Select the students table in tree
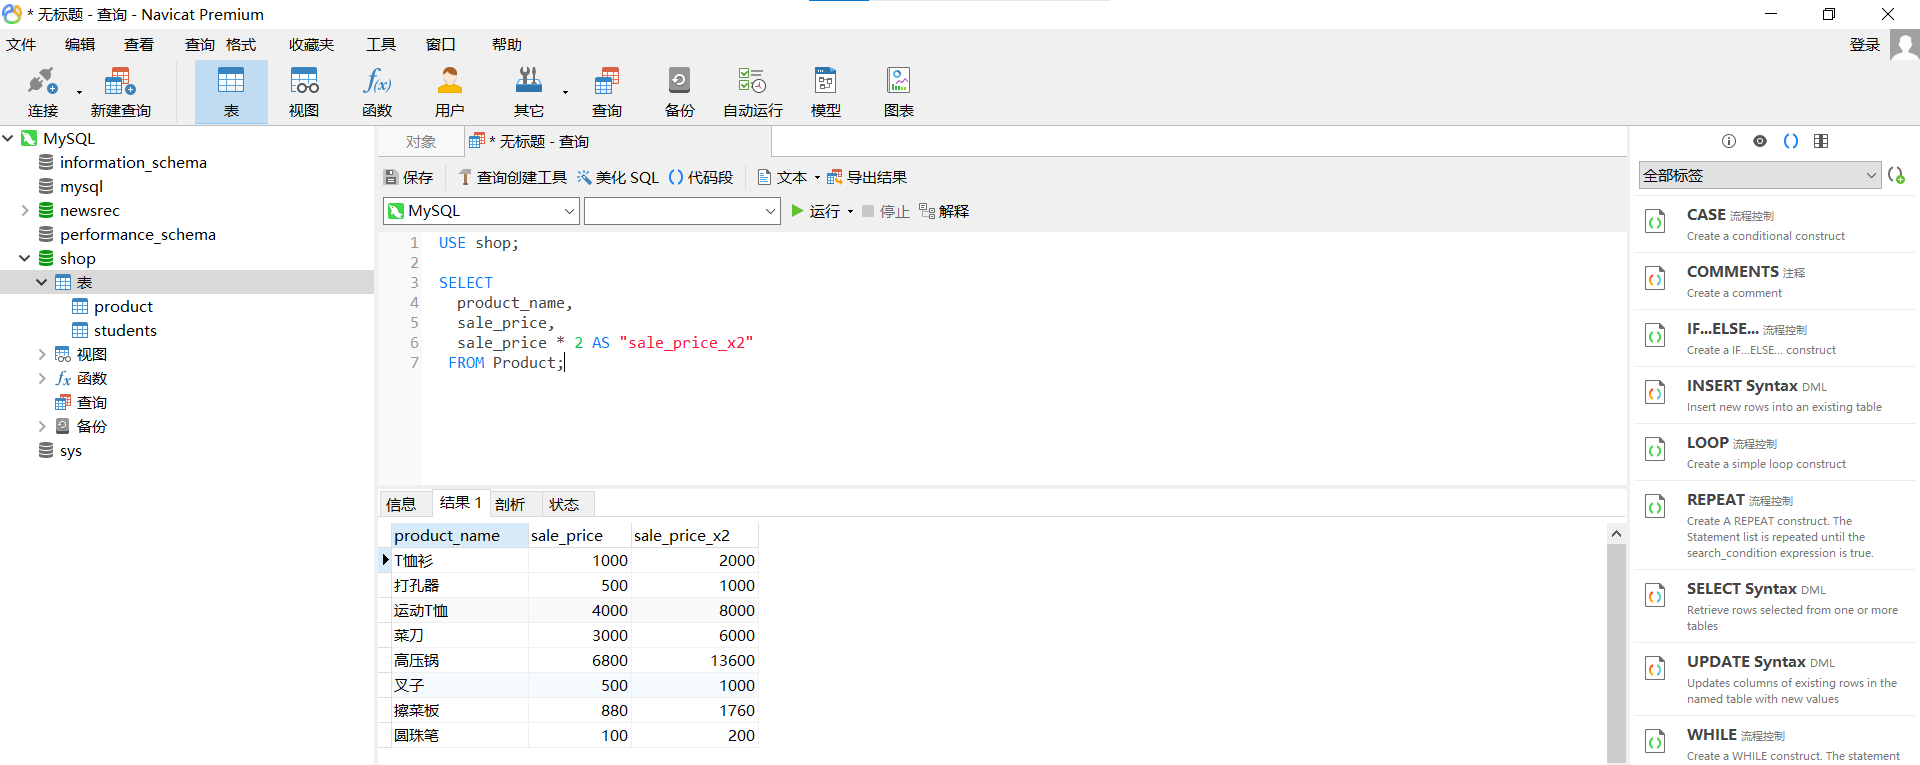The height and width of the screenshot is (765, 1920). (x=125, y=330)
